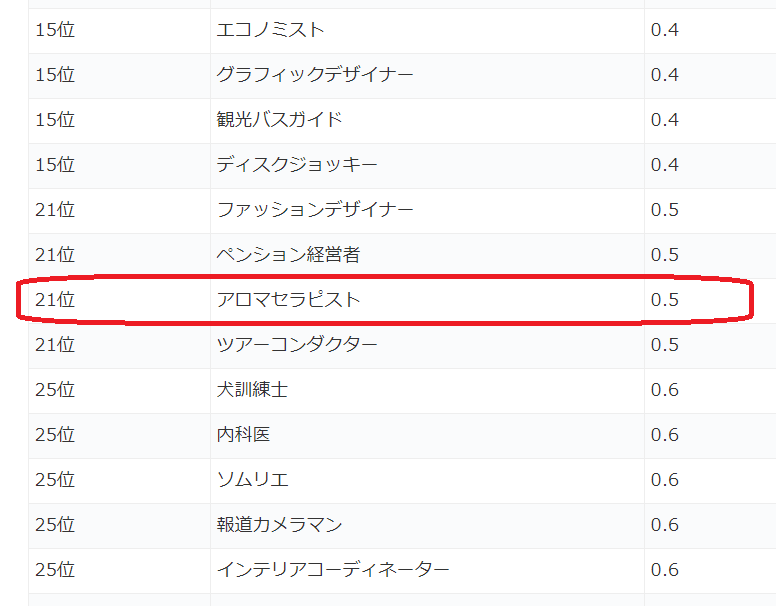Select the ファッションデザイナー cell
Screen dimensions: 776x606
315,210
